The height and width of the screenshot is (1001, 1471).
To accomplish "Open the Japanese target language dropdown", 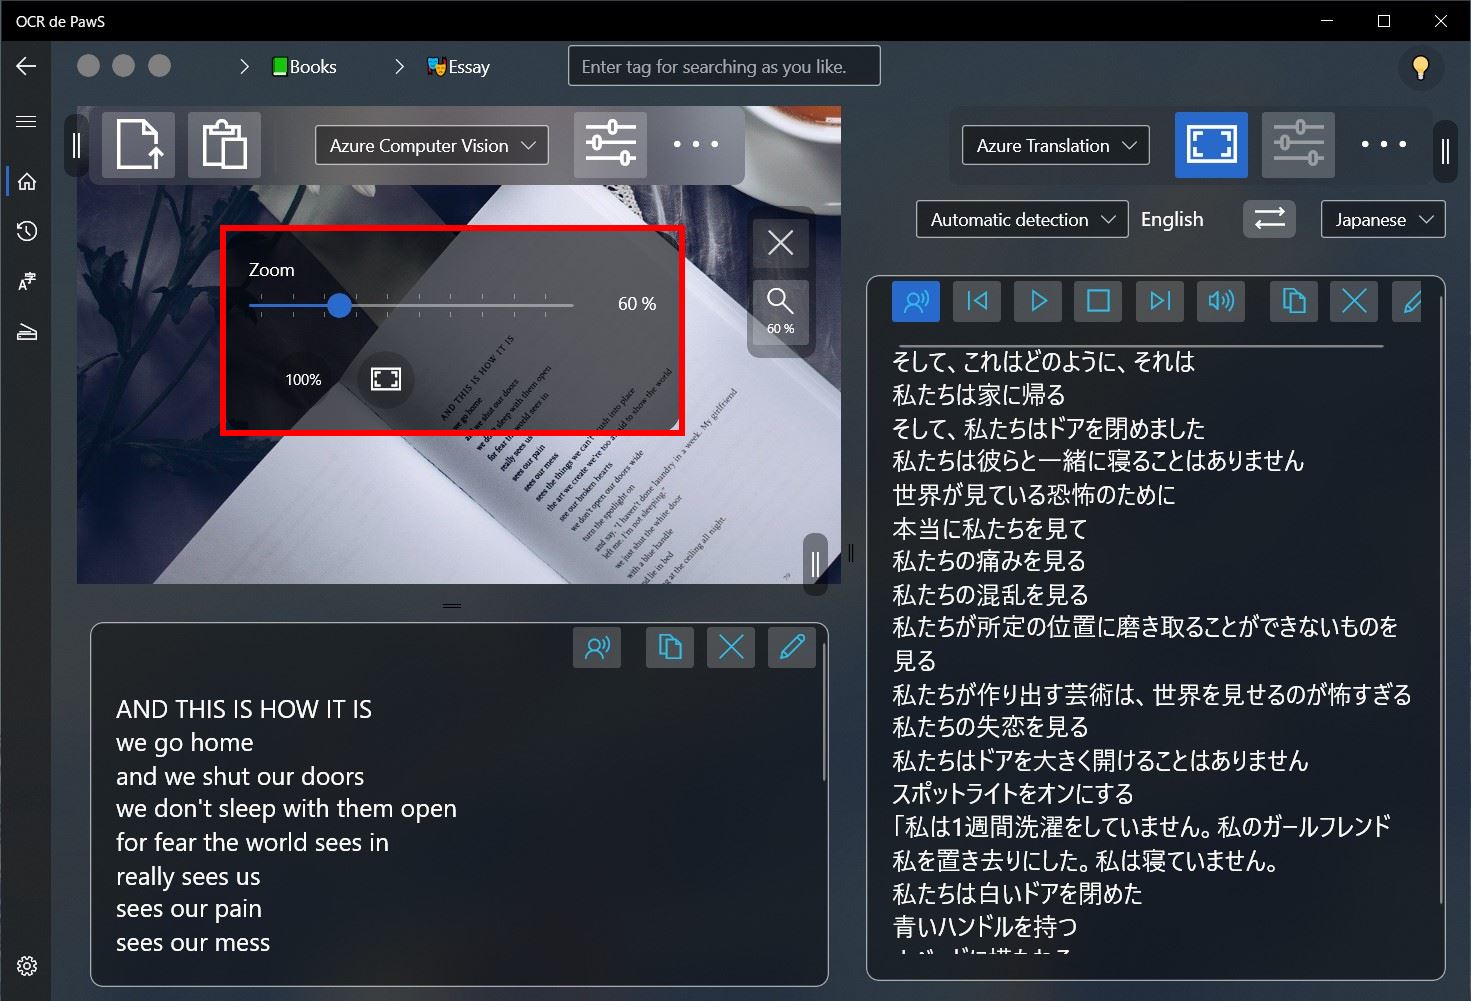I will [x=1382, y=220].
